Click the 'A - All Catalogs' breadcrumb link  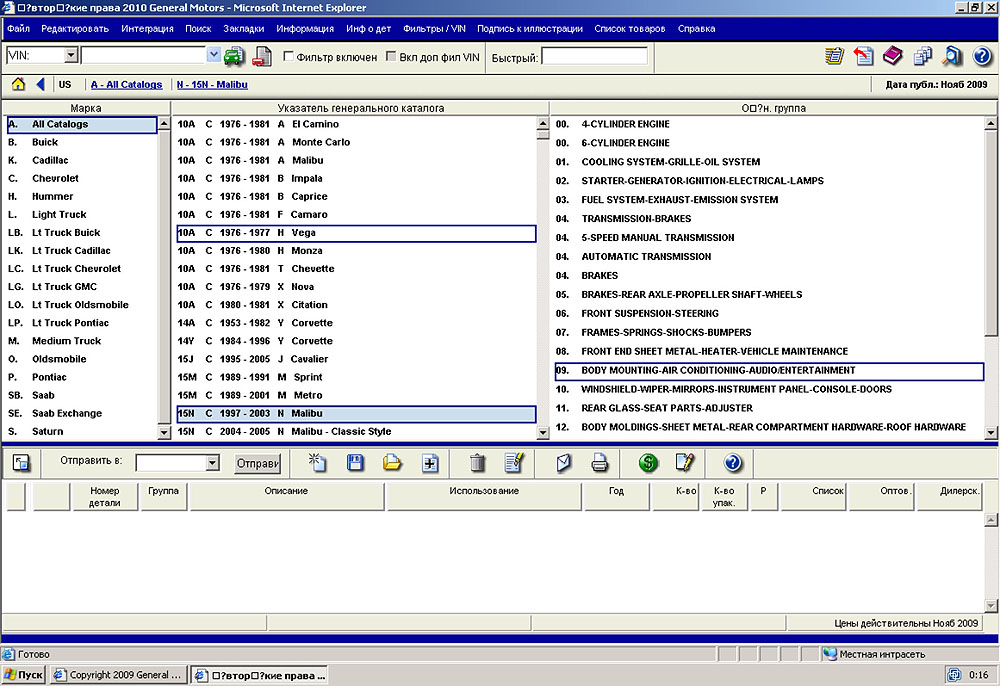[x=126, y=85]
